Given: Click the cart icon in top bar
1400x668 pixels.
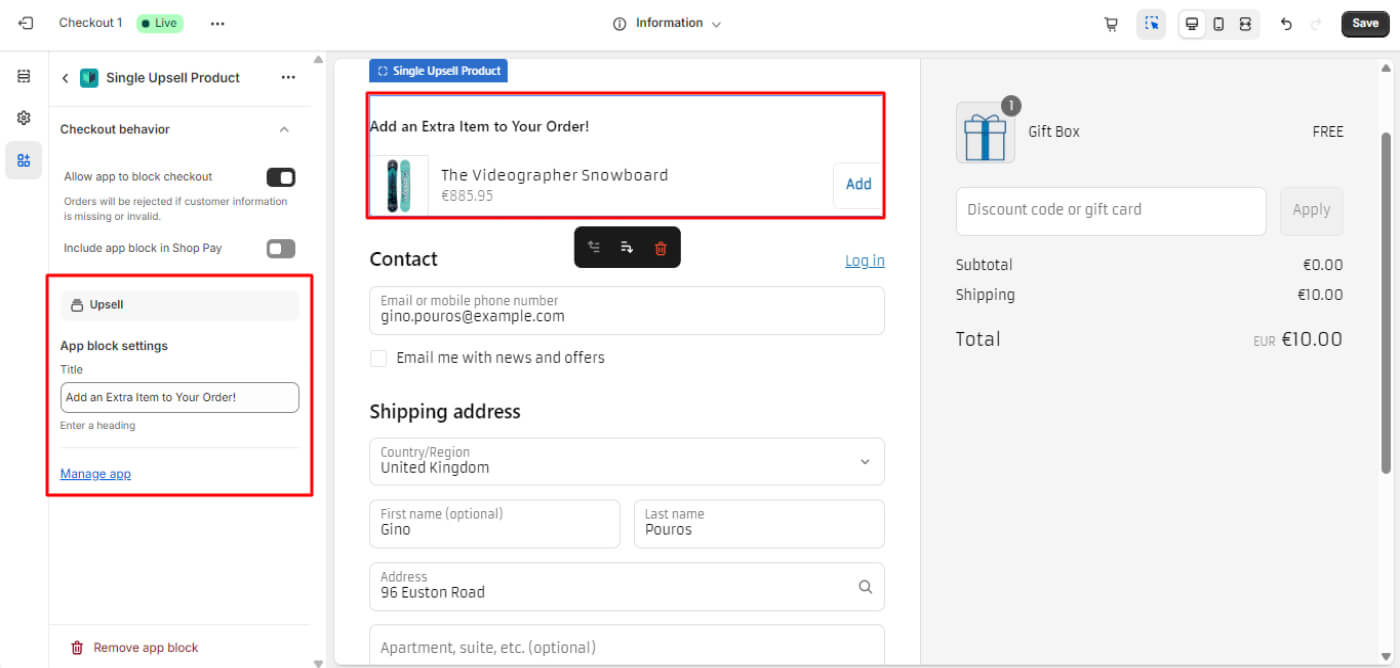Looking at the screenshot, I should tap(1111, 24).
